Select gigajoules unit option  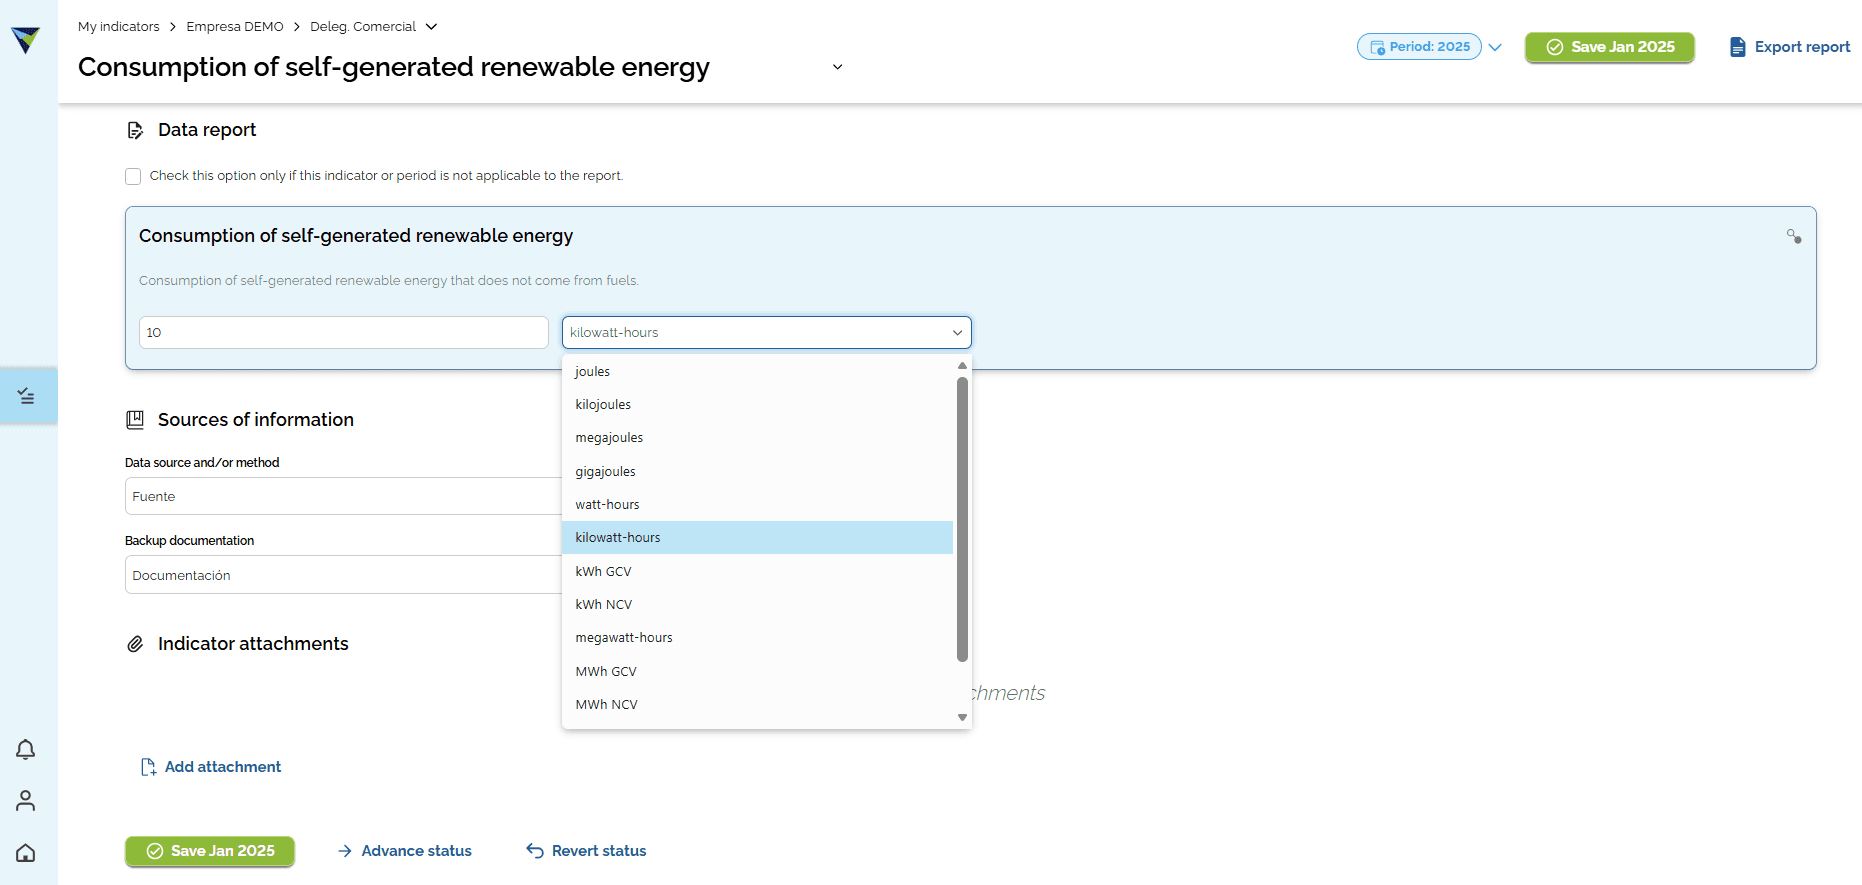757,471
